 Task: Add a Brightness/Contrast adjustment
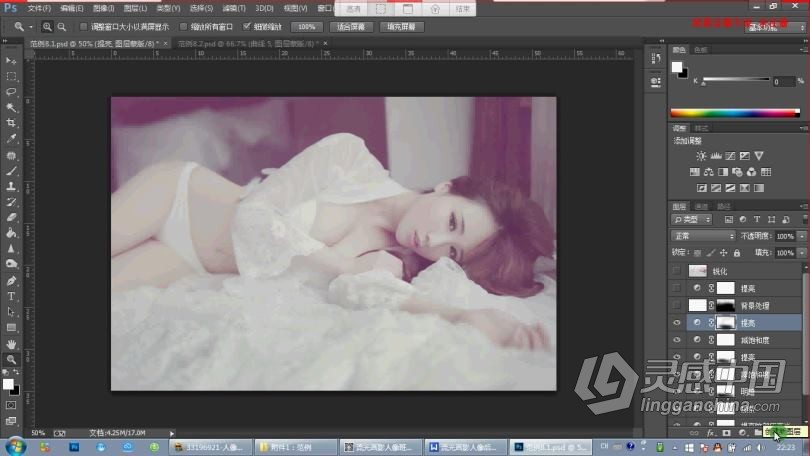pos(701,155)
